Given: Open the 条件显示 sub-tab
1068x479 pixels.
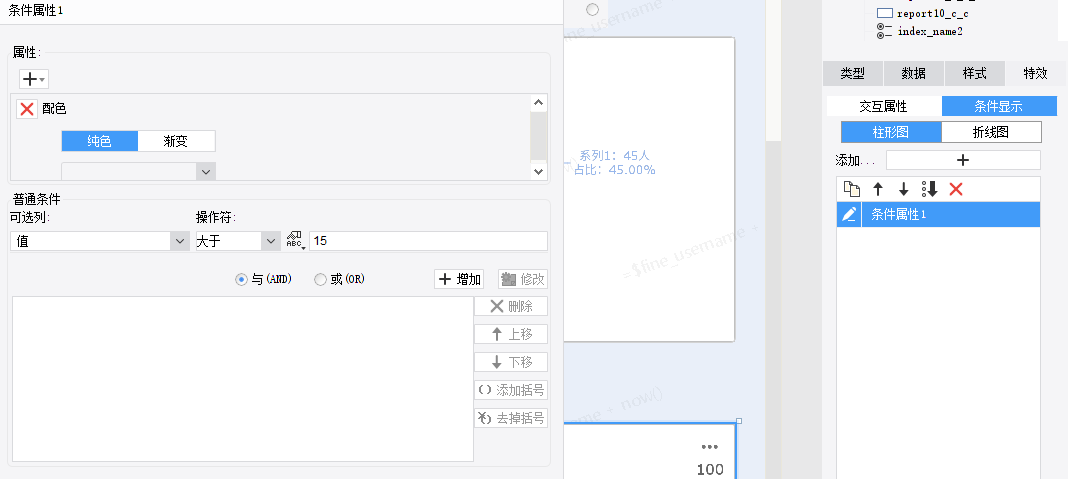Looking at the screenshot, I should 999,106.
